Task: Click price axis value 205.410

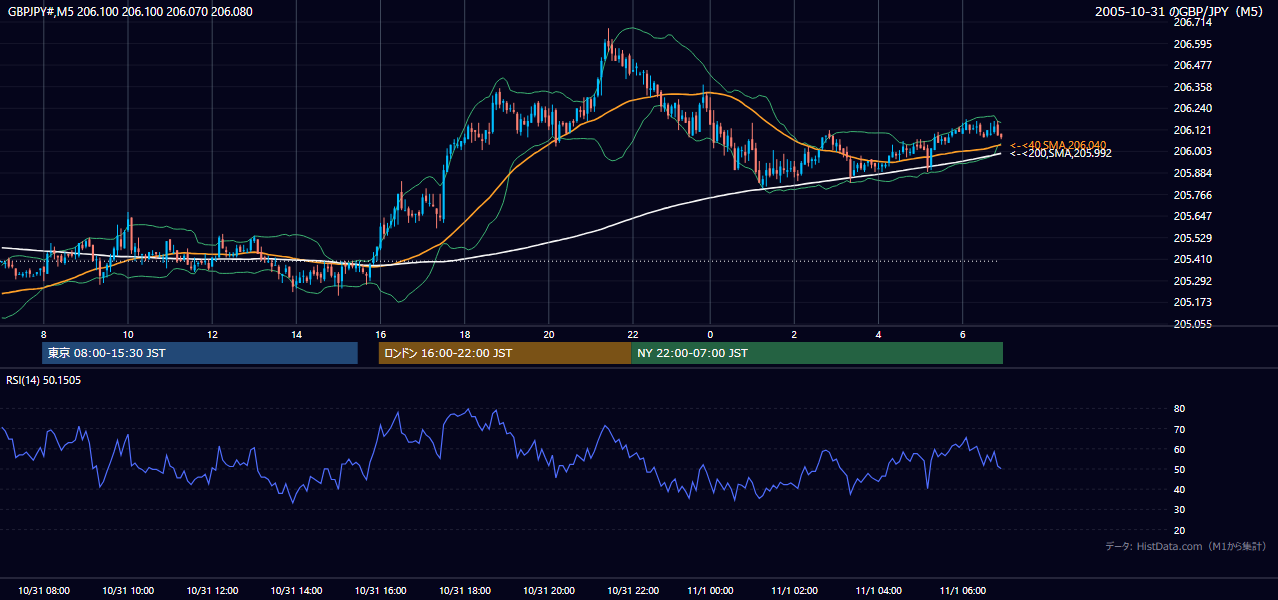Action: pyautogui.click(x=1193, y=259)
